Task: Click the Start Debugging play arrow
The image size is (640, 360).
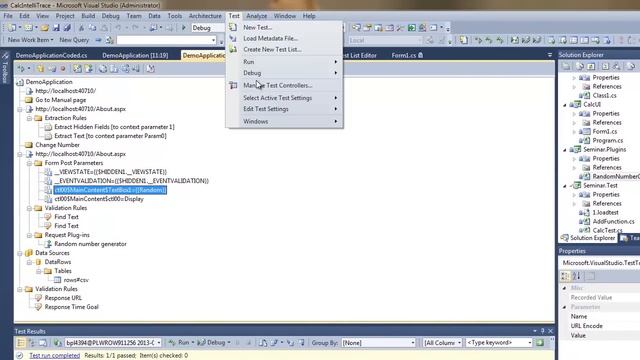Action: click(x=184, y=28)
